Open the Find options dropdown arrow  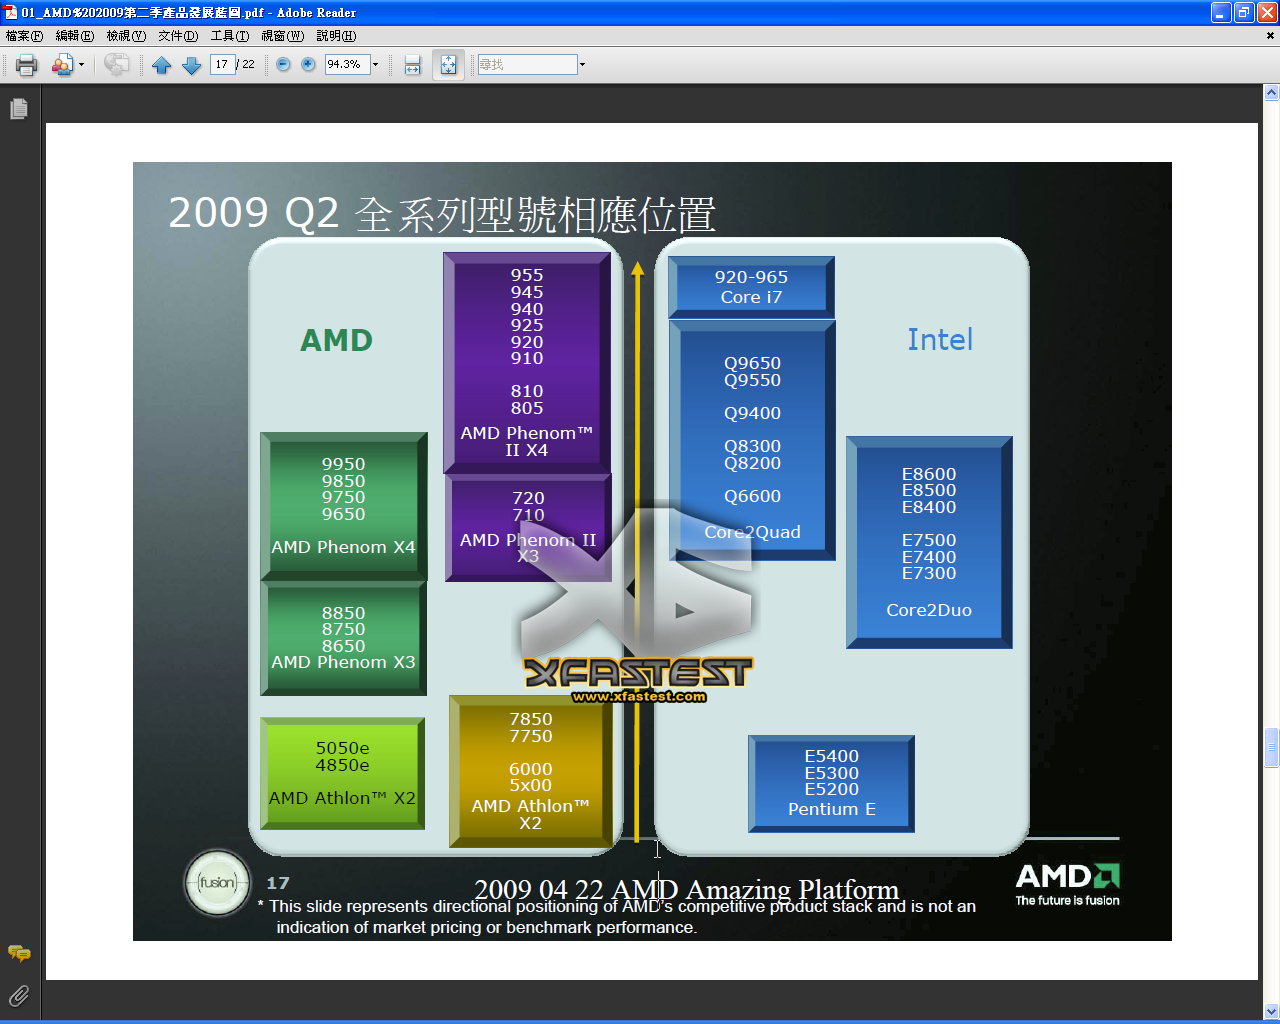click(x=582, y=65)
